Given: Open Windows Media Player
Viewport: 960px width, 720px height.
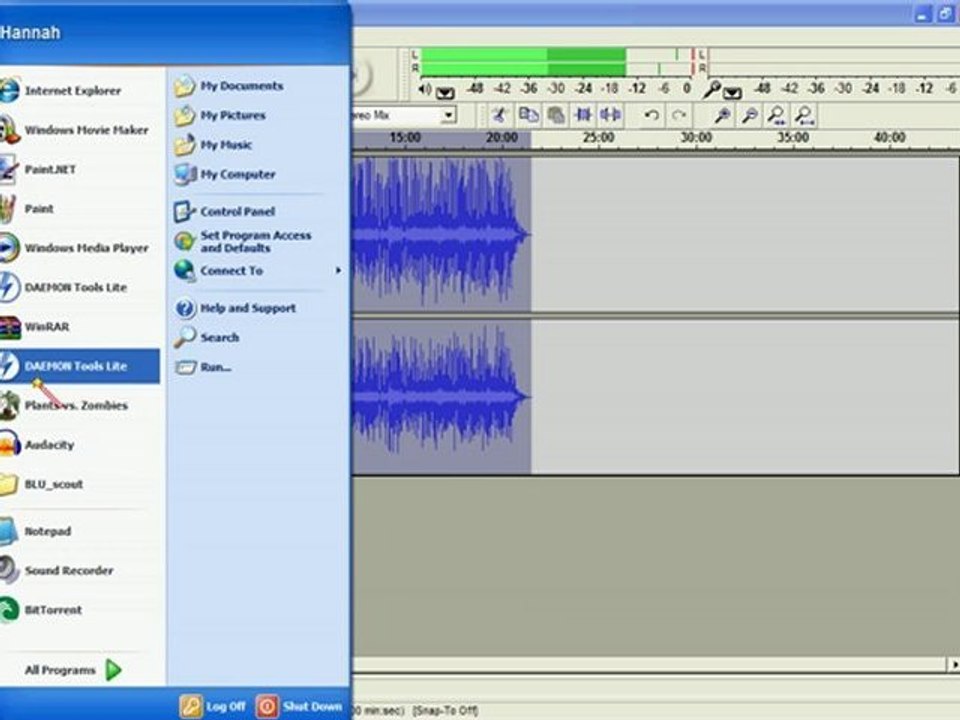Looking at the screenshot, I should tap(80, 248).
